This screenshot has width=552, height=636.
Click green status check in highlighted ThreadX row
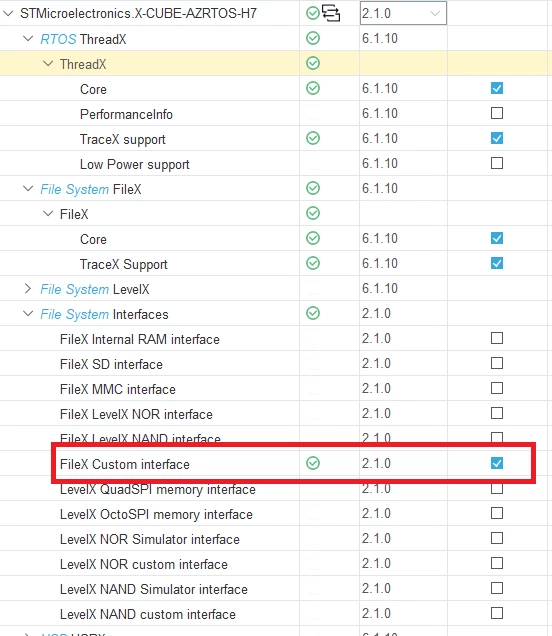coord(313,63)
